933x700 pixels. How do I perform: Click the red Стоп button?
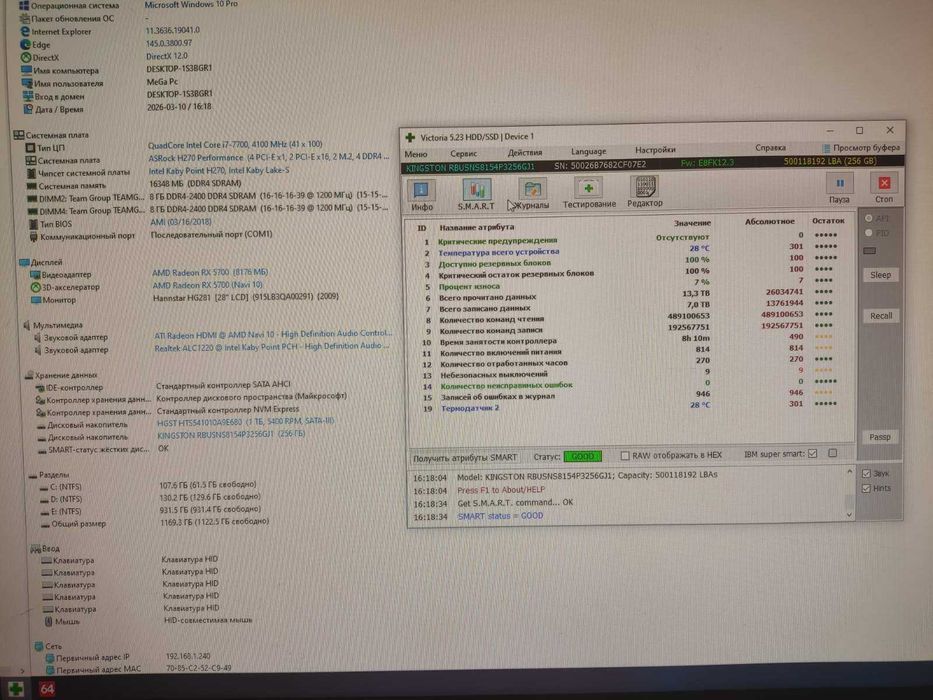click(x=884, y=188)
